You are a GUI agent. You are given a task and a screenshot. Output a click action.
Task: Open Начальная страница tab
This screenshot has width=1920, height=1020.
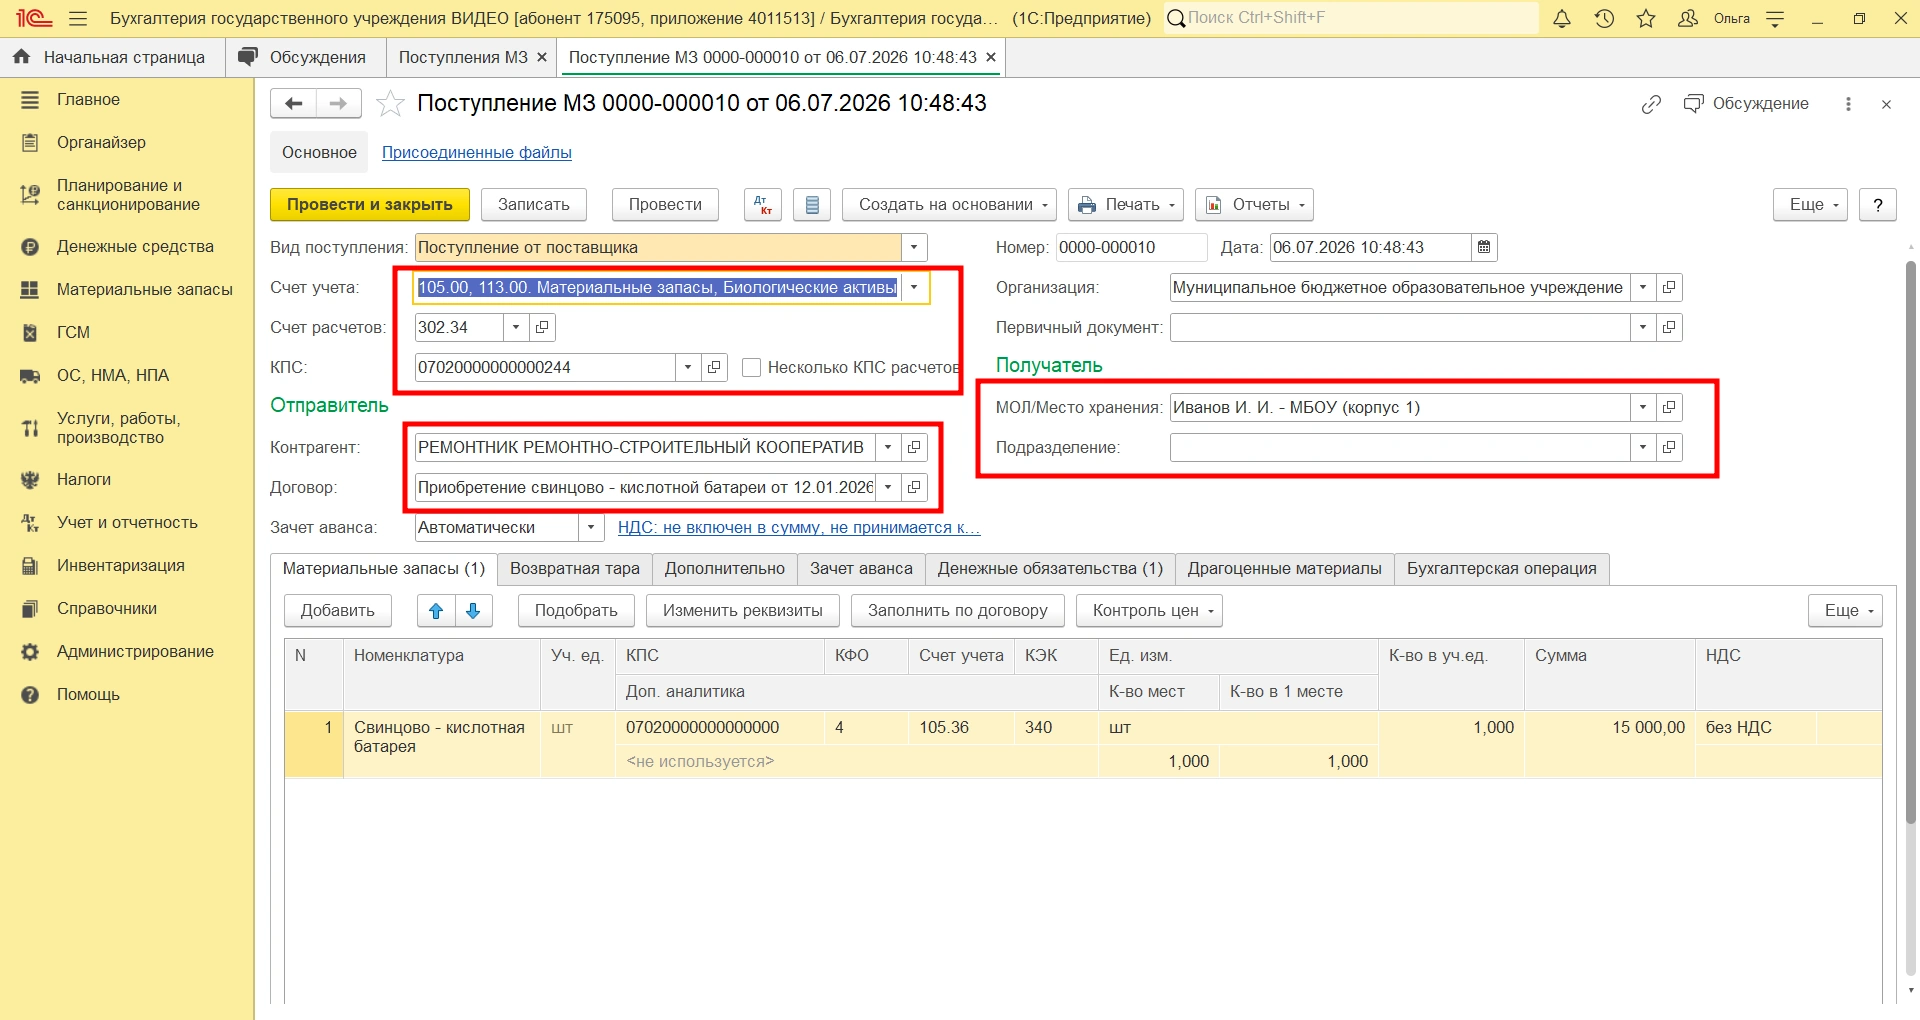point(112,58)
